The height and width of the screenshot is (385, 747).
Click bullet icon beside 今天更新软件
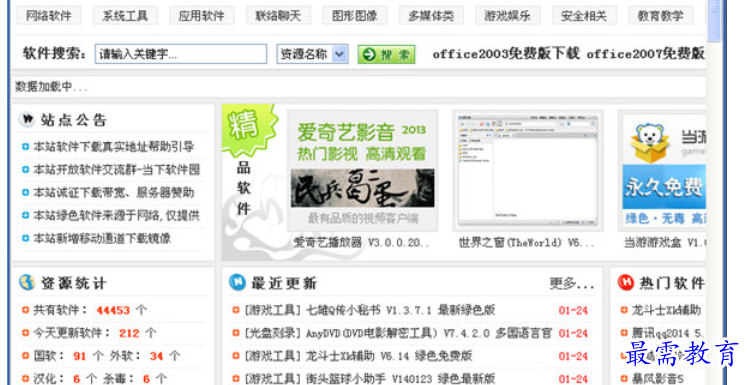click(x=25, y=333)
